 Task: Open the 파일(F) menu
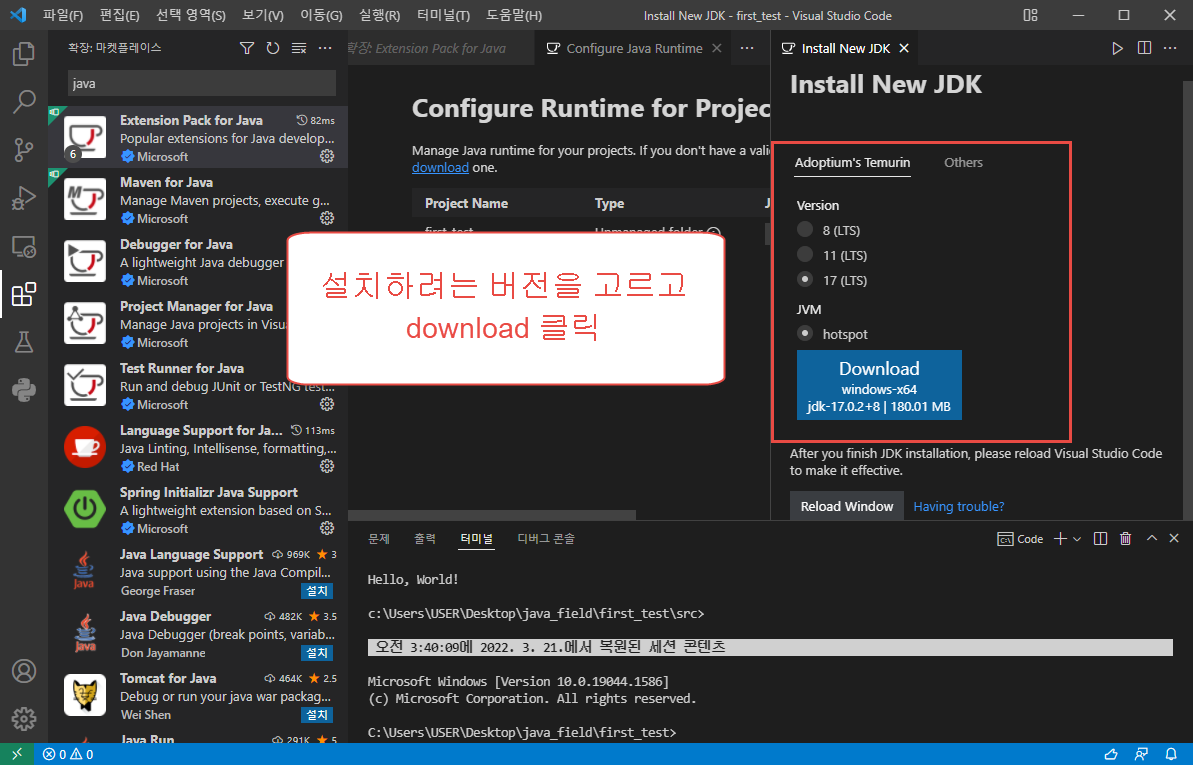(63, 15)
